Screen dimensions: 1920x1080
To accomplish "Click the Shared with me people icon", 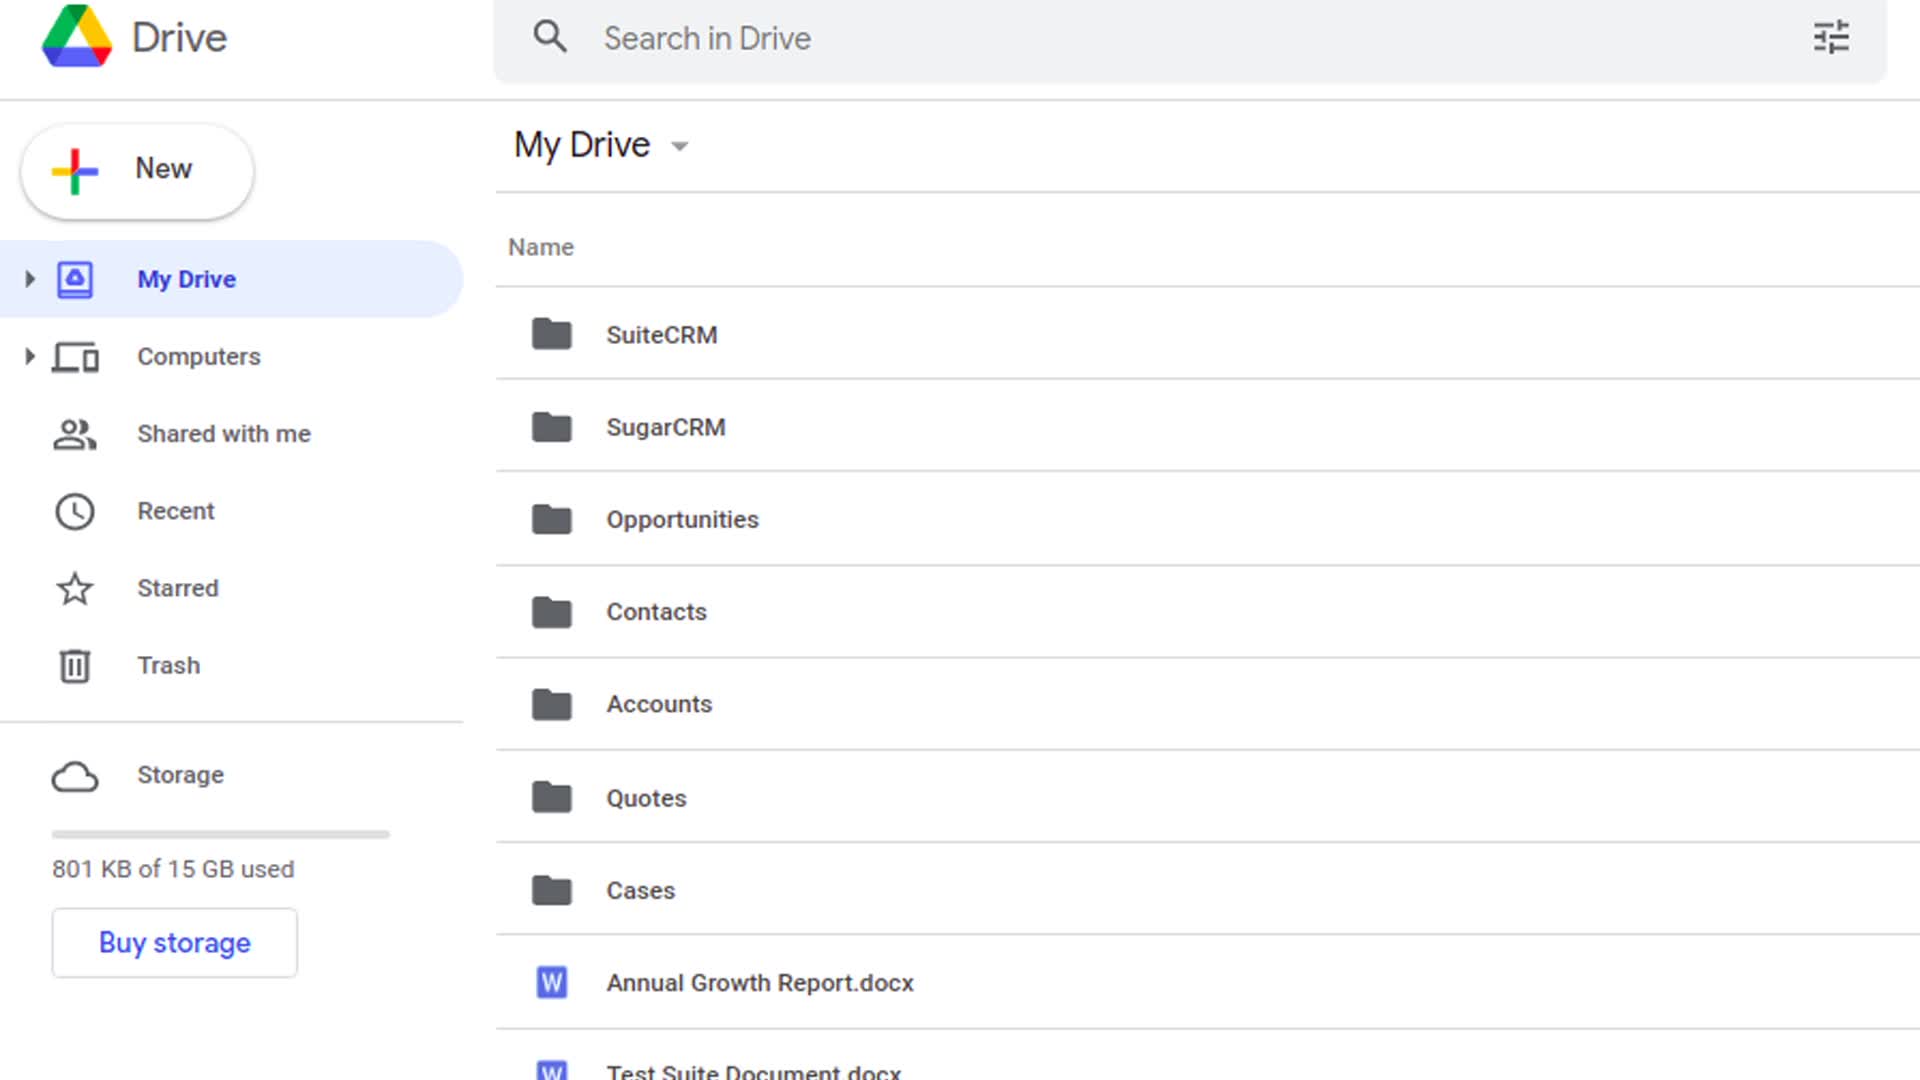I will tap(75, 434).
